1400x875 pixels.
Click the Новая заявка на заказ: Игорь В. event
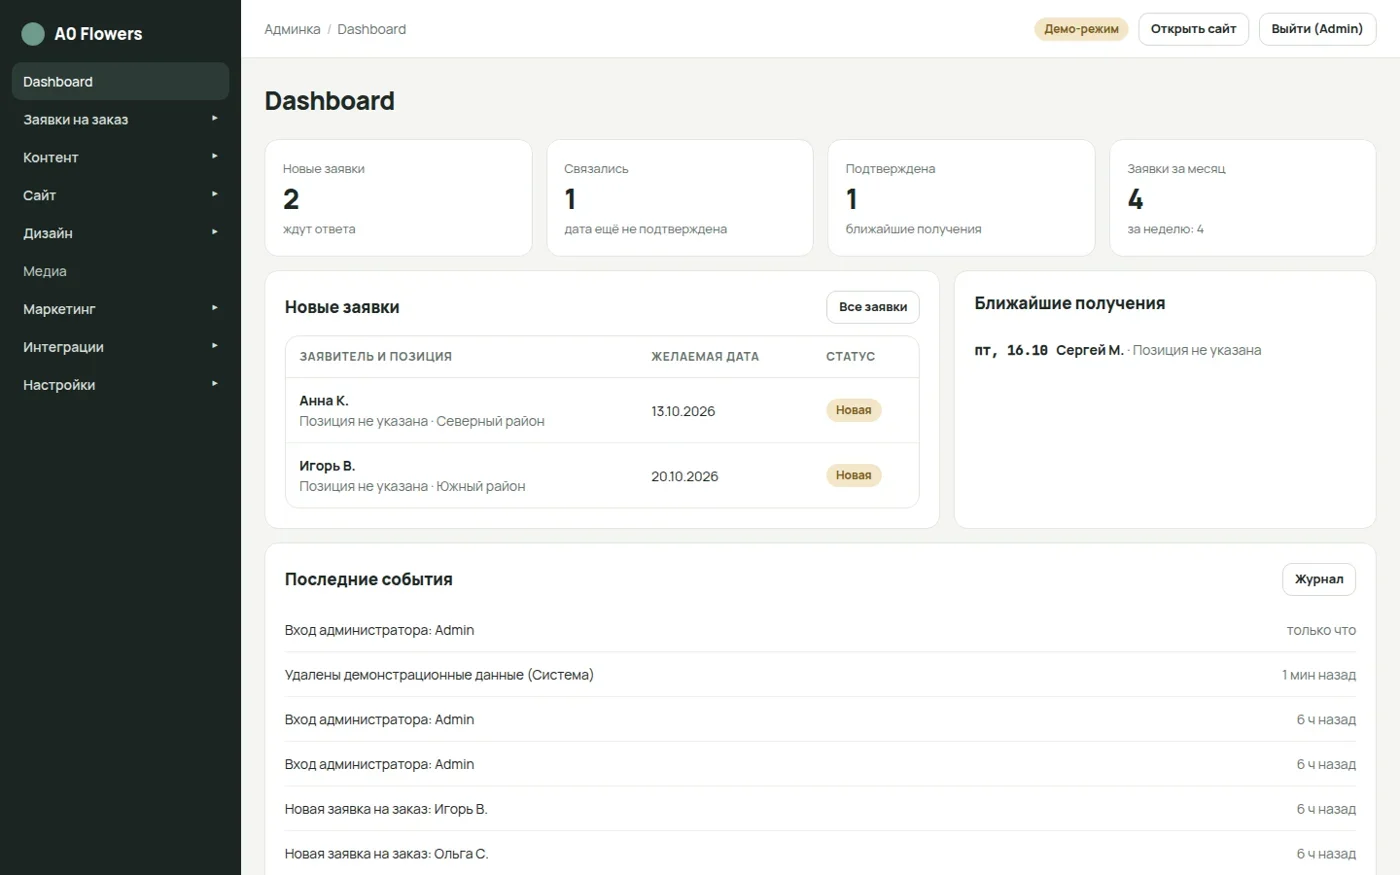(x=820, y=809)
